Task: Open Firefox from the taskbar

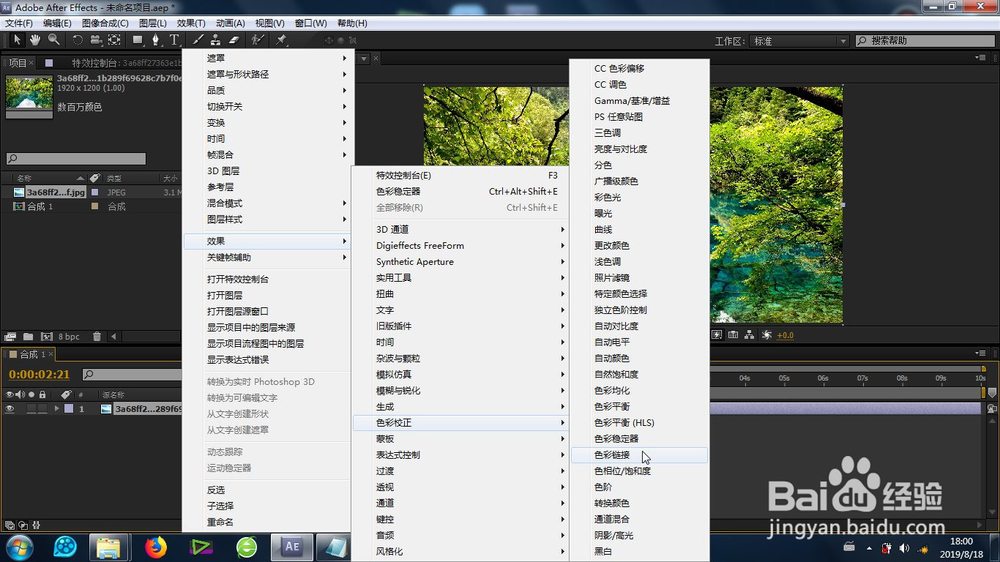Action: [x=156, y=547]
